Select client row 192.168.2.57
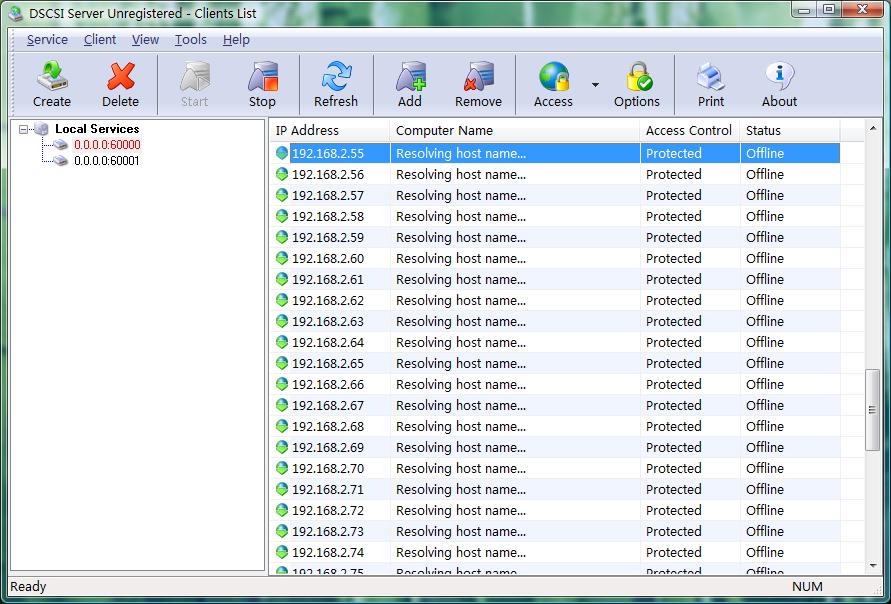This screenshot has height=604, width=891. pyautogui.click(x=555, y=195)
